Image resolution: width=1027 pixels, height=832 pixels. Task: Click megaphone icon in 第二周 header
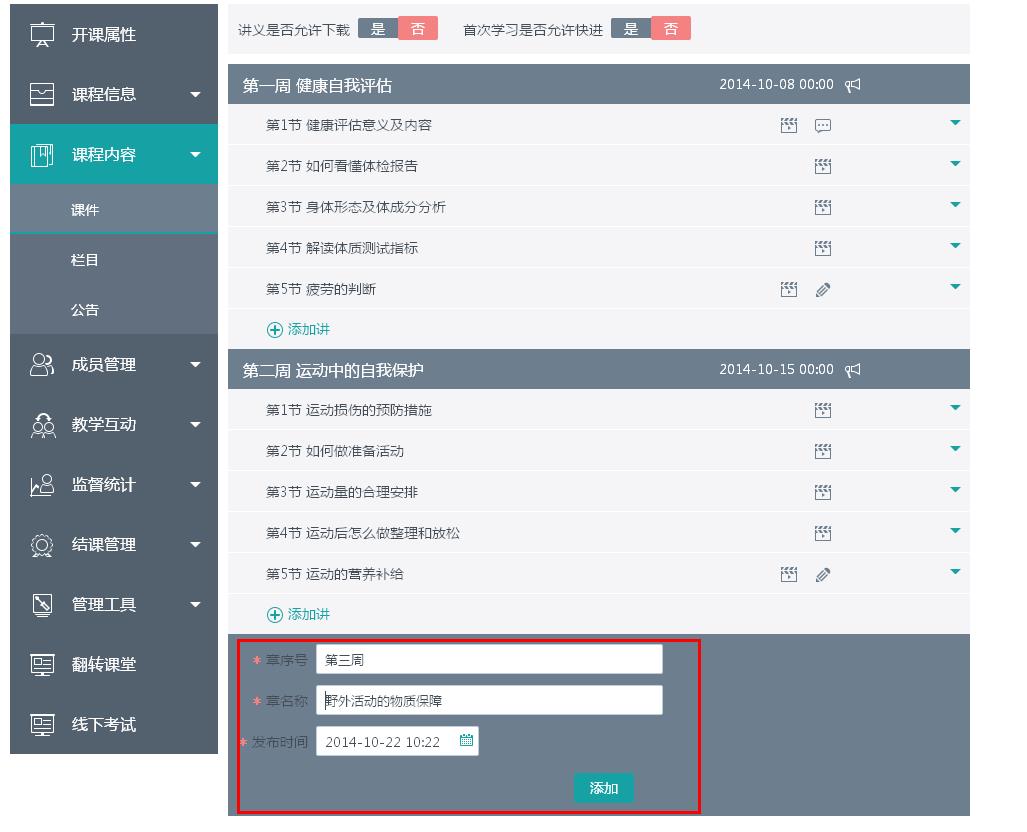tap(853, 370)
